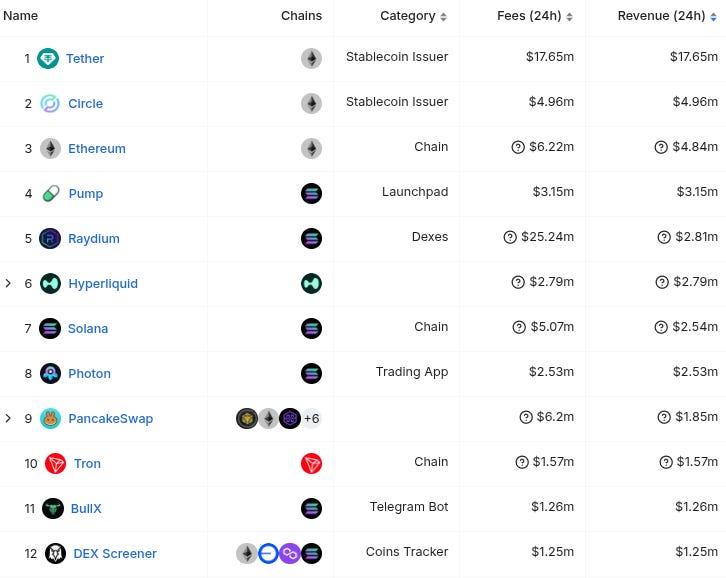726x578 pixels.
Task: Click the question icon next to Ethereum revenue
Action: [661, 147]
